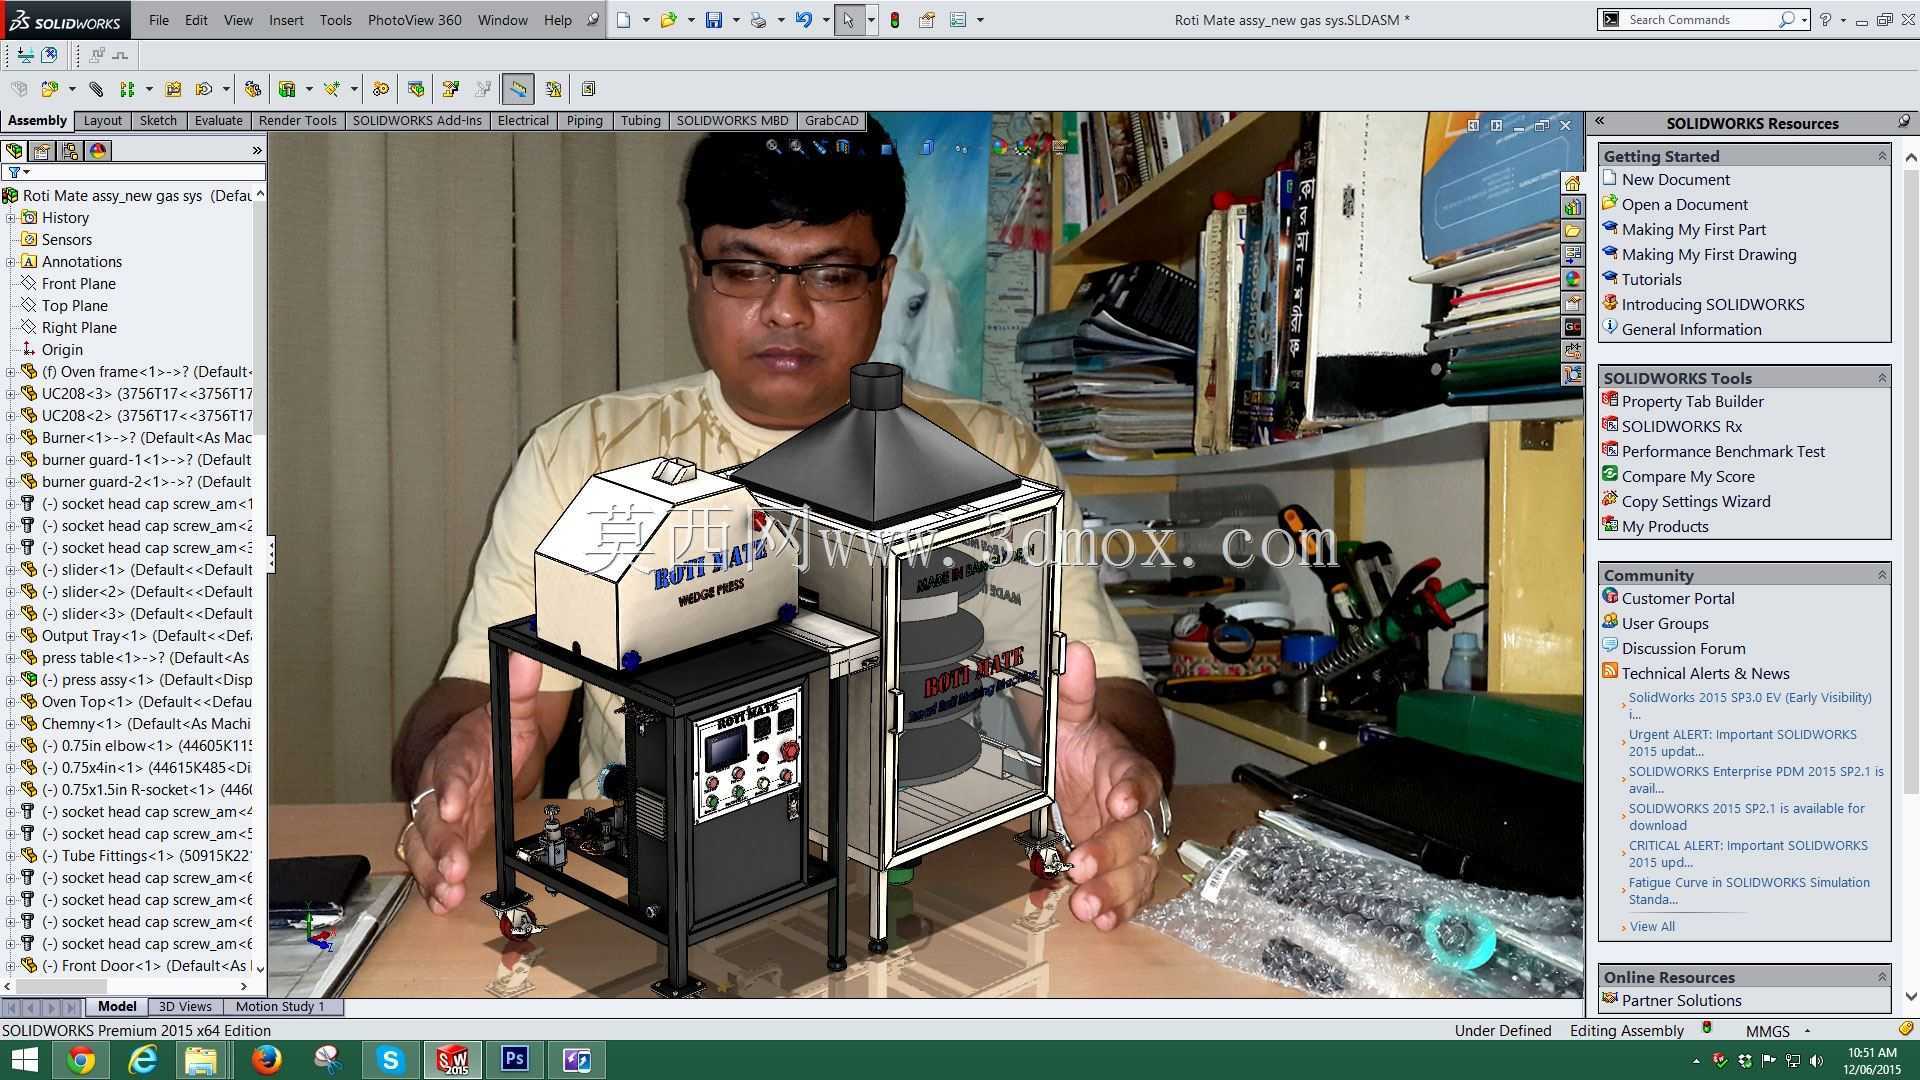Open the SOLIDWORKS 2015 SP2.1 download alert
The image size is (1920, 1080).
point(1746,817)
